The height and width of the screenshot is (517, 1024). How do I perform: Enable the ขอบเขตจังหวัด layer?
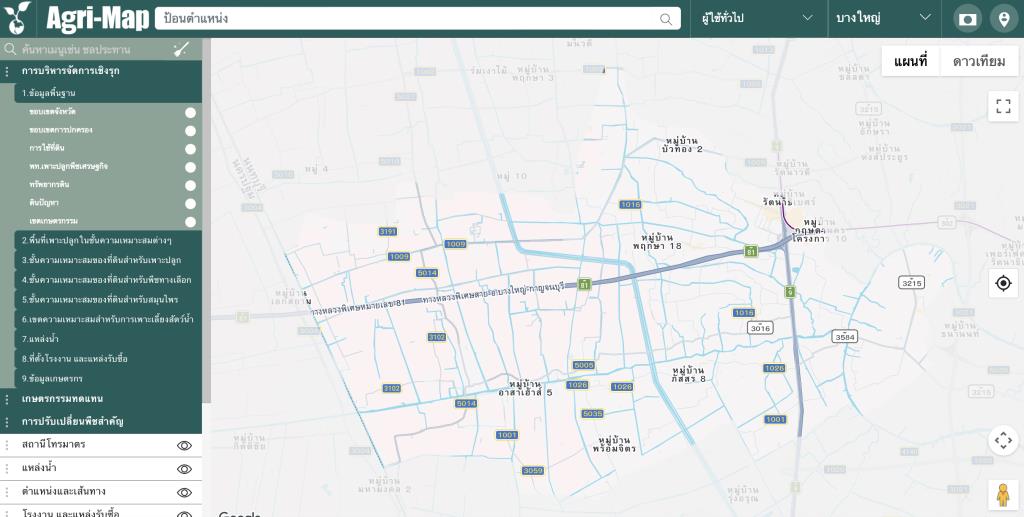pos(190,113)
